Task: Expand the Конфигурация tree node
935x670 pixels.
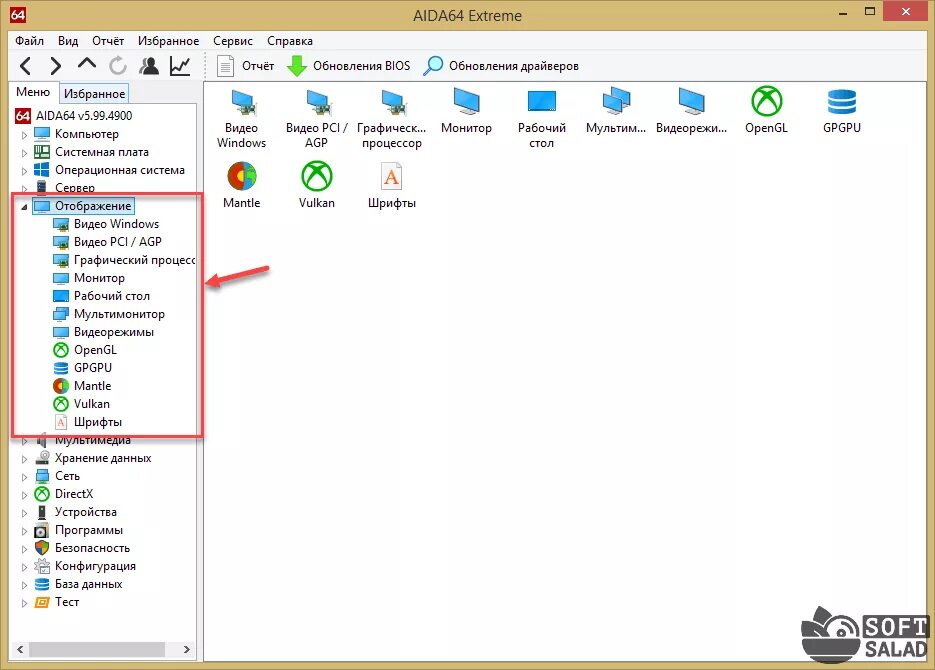Action: pyautogui.click(x=24, y=567)
